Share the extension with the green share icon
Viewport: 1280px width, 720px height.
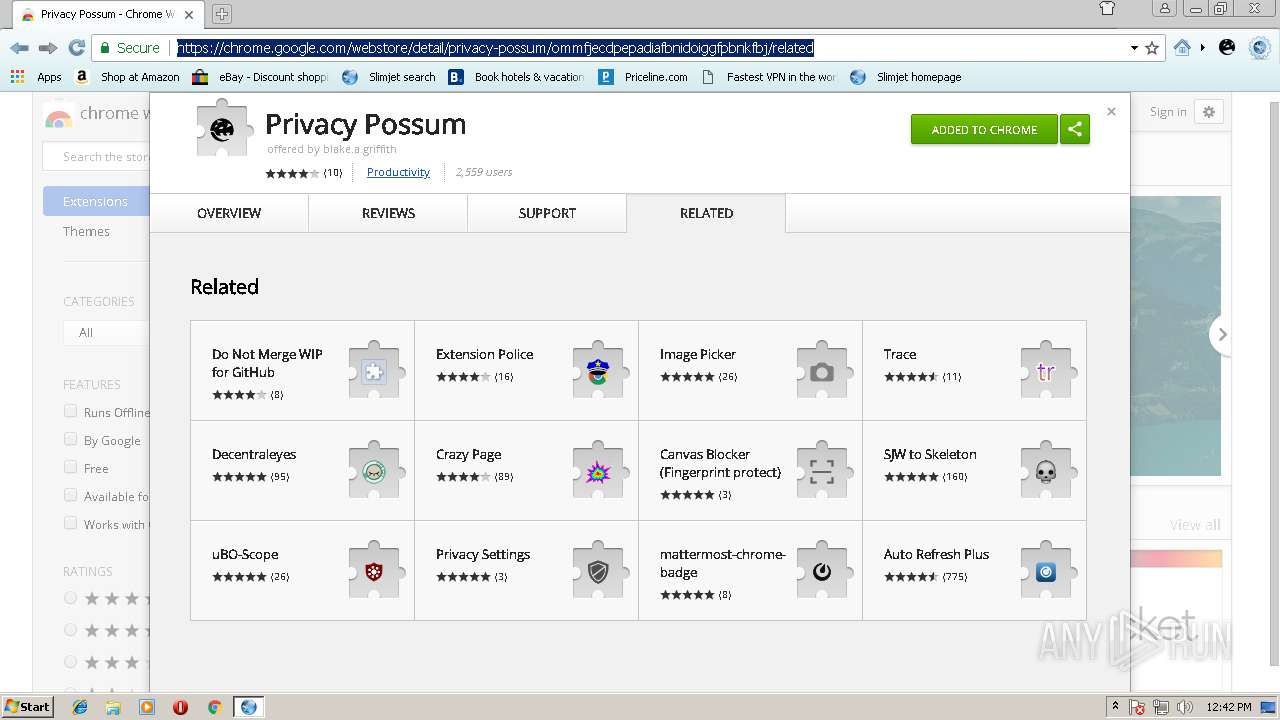(x=1075, y=129)
